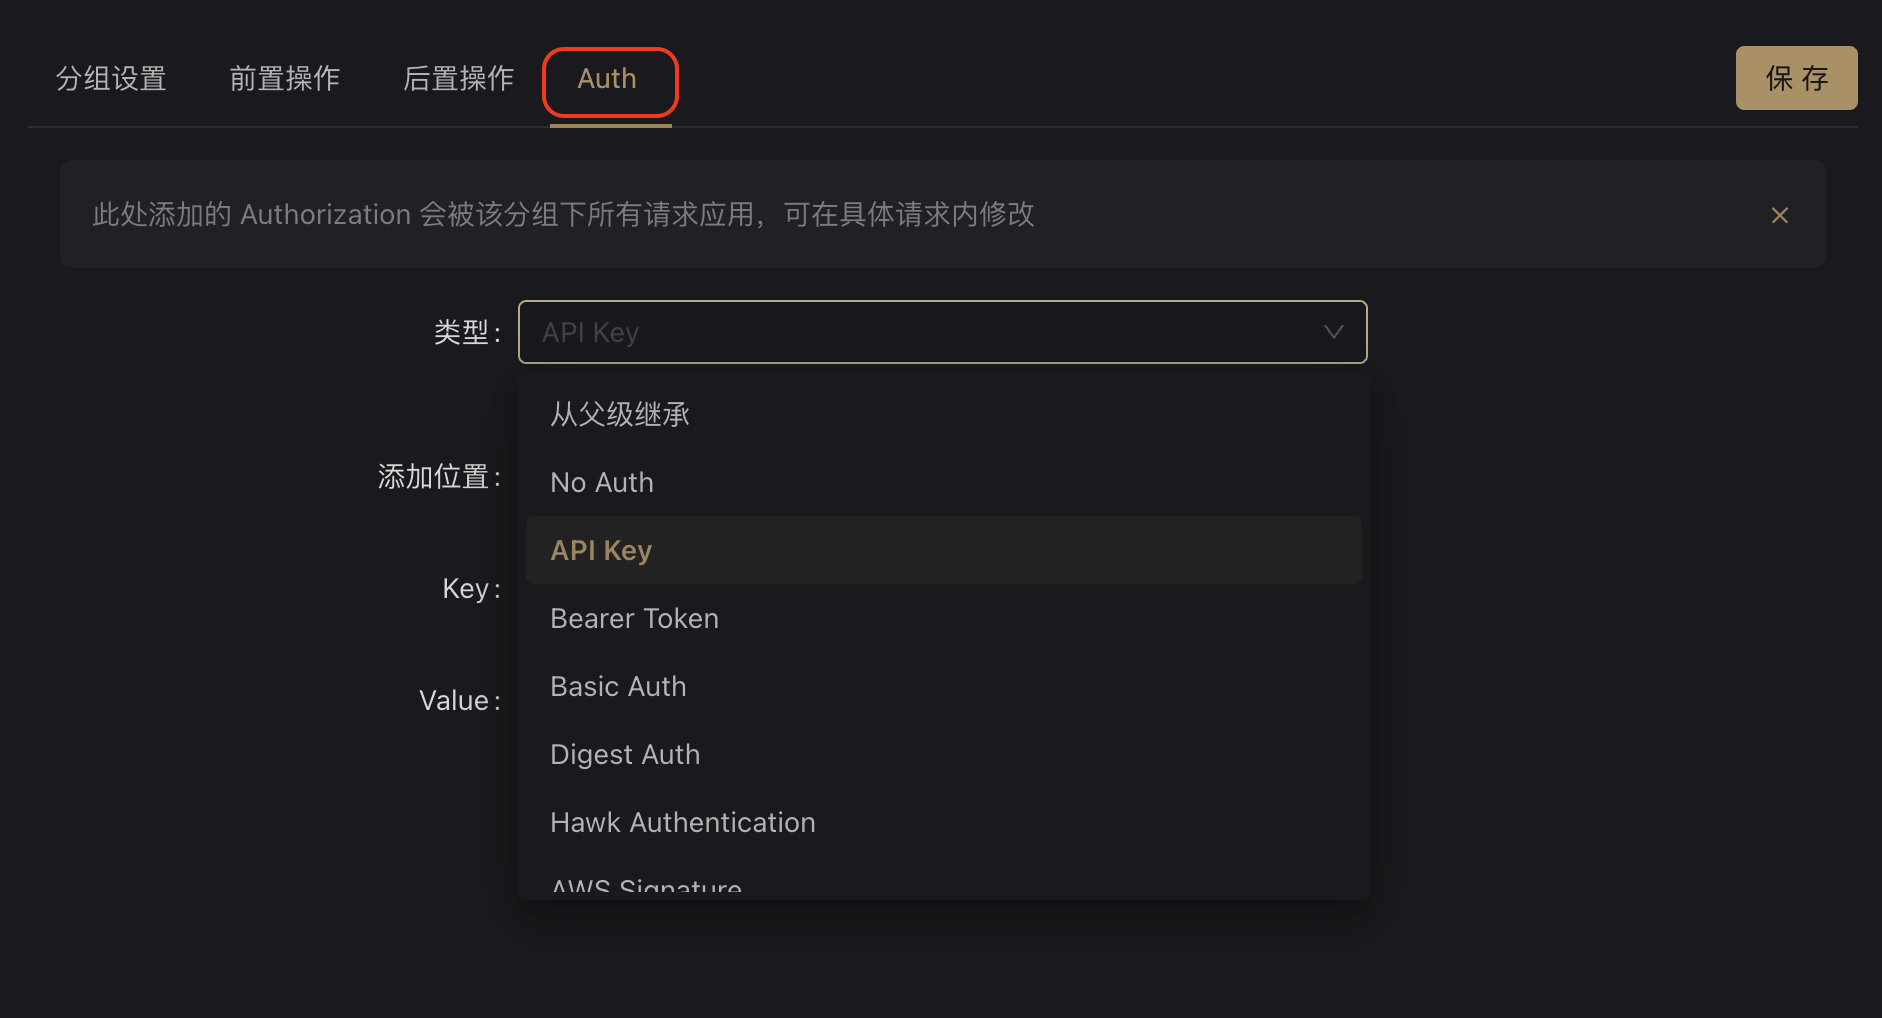Select the partially visible AWS Signature option

646,886
